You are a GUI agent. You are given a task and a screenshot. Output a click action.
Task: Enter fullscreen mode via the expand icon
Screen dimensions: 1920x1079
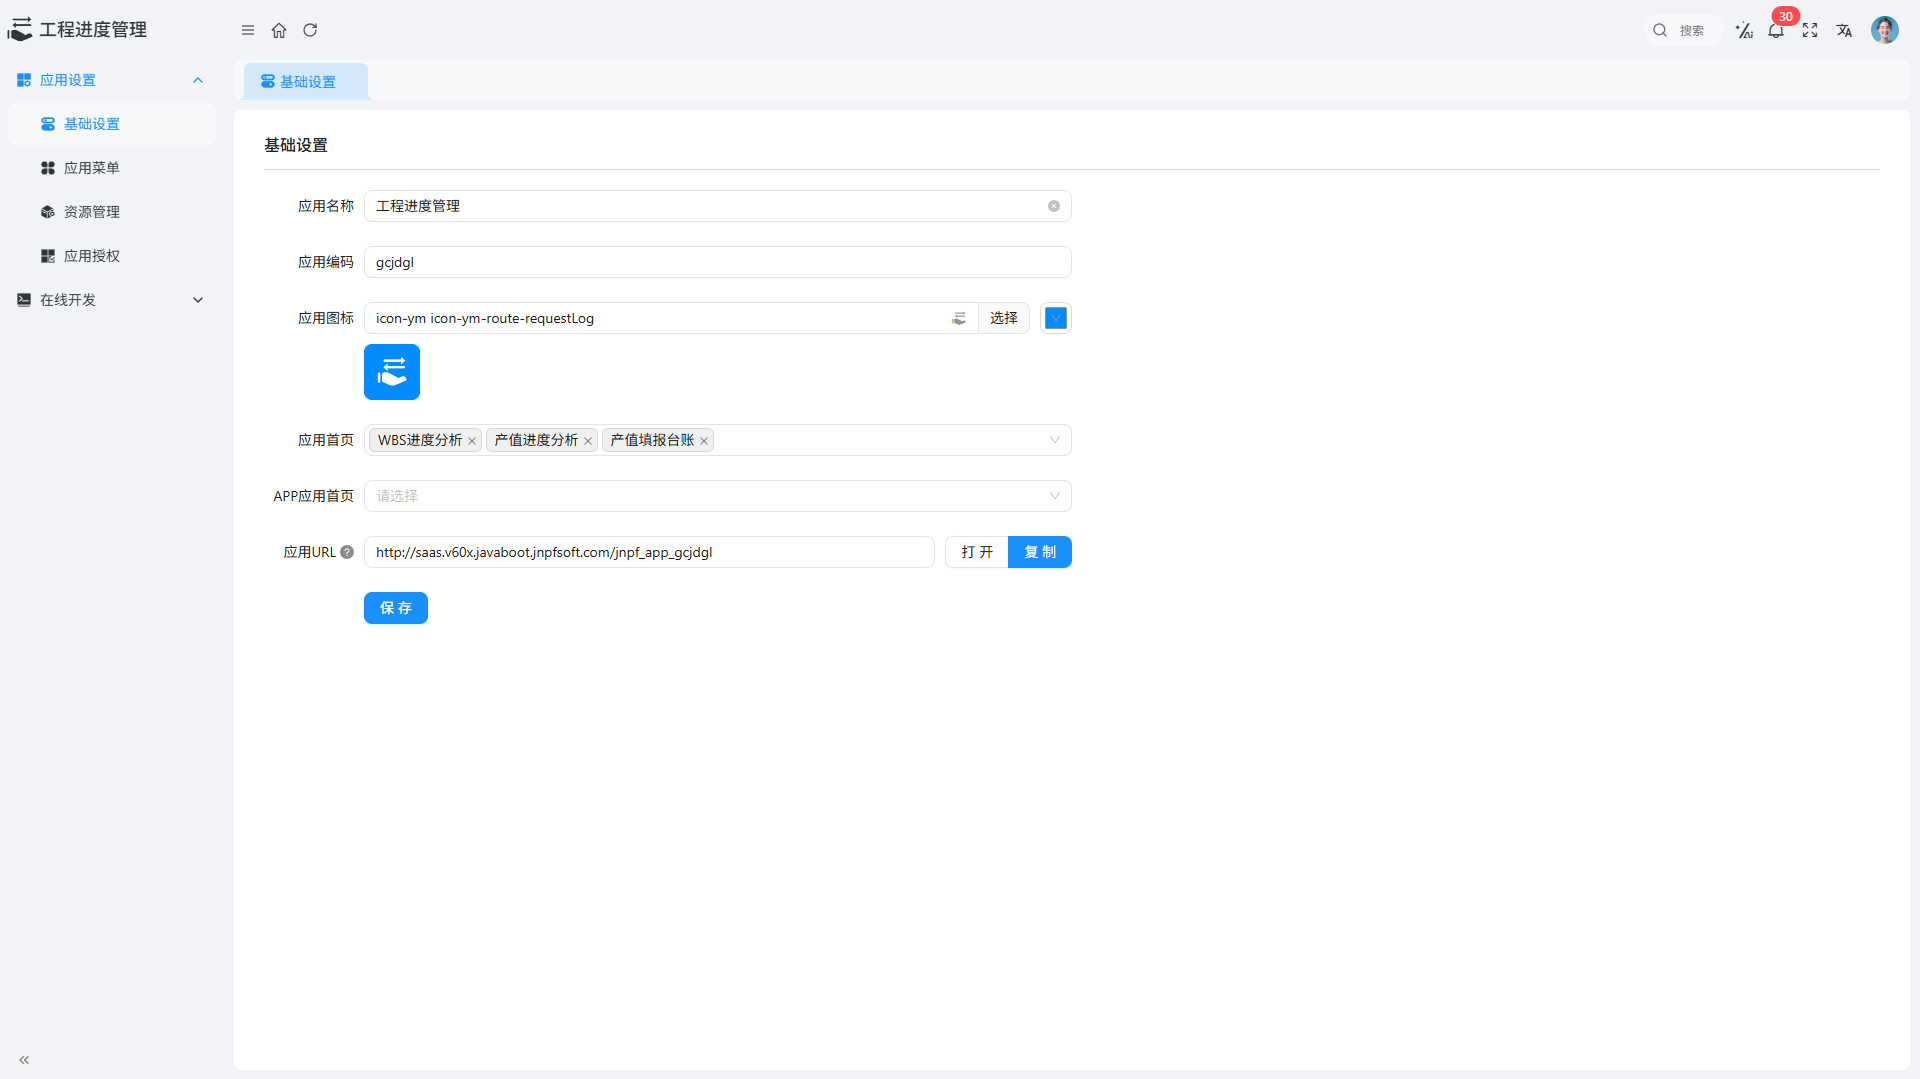point(1810,30)
